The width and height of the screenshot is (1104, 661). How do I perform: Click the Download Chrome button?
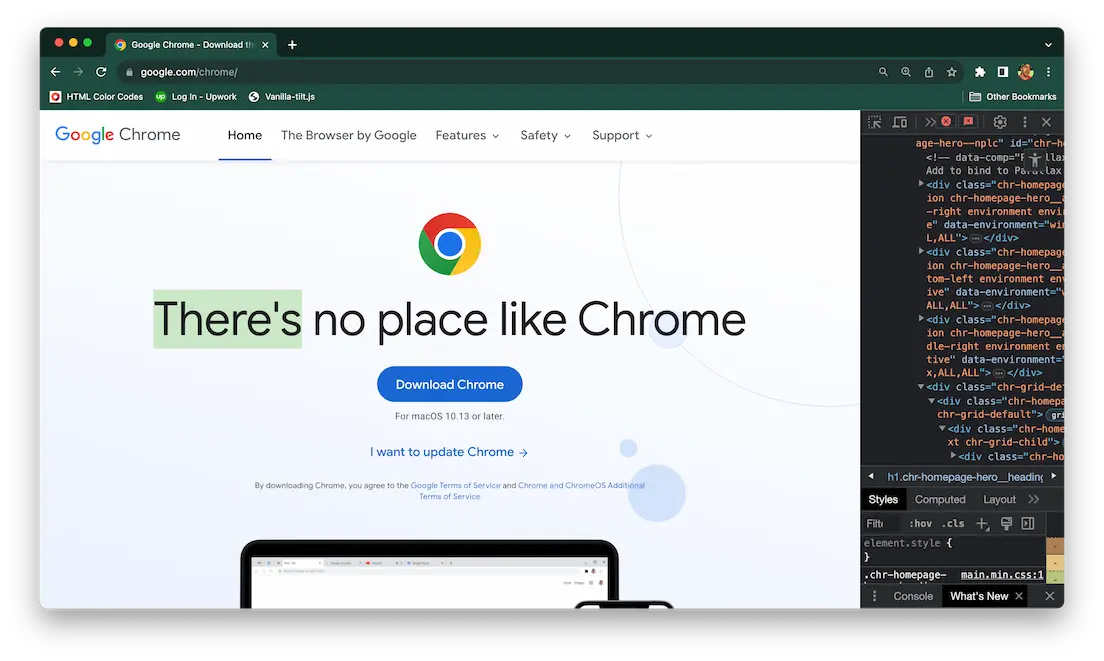click(449, 384)
